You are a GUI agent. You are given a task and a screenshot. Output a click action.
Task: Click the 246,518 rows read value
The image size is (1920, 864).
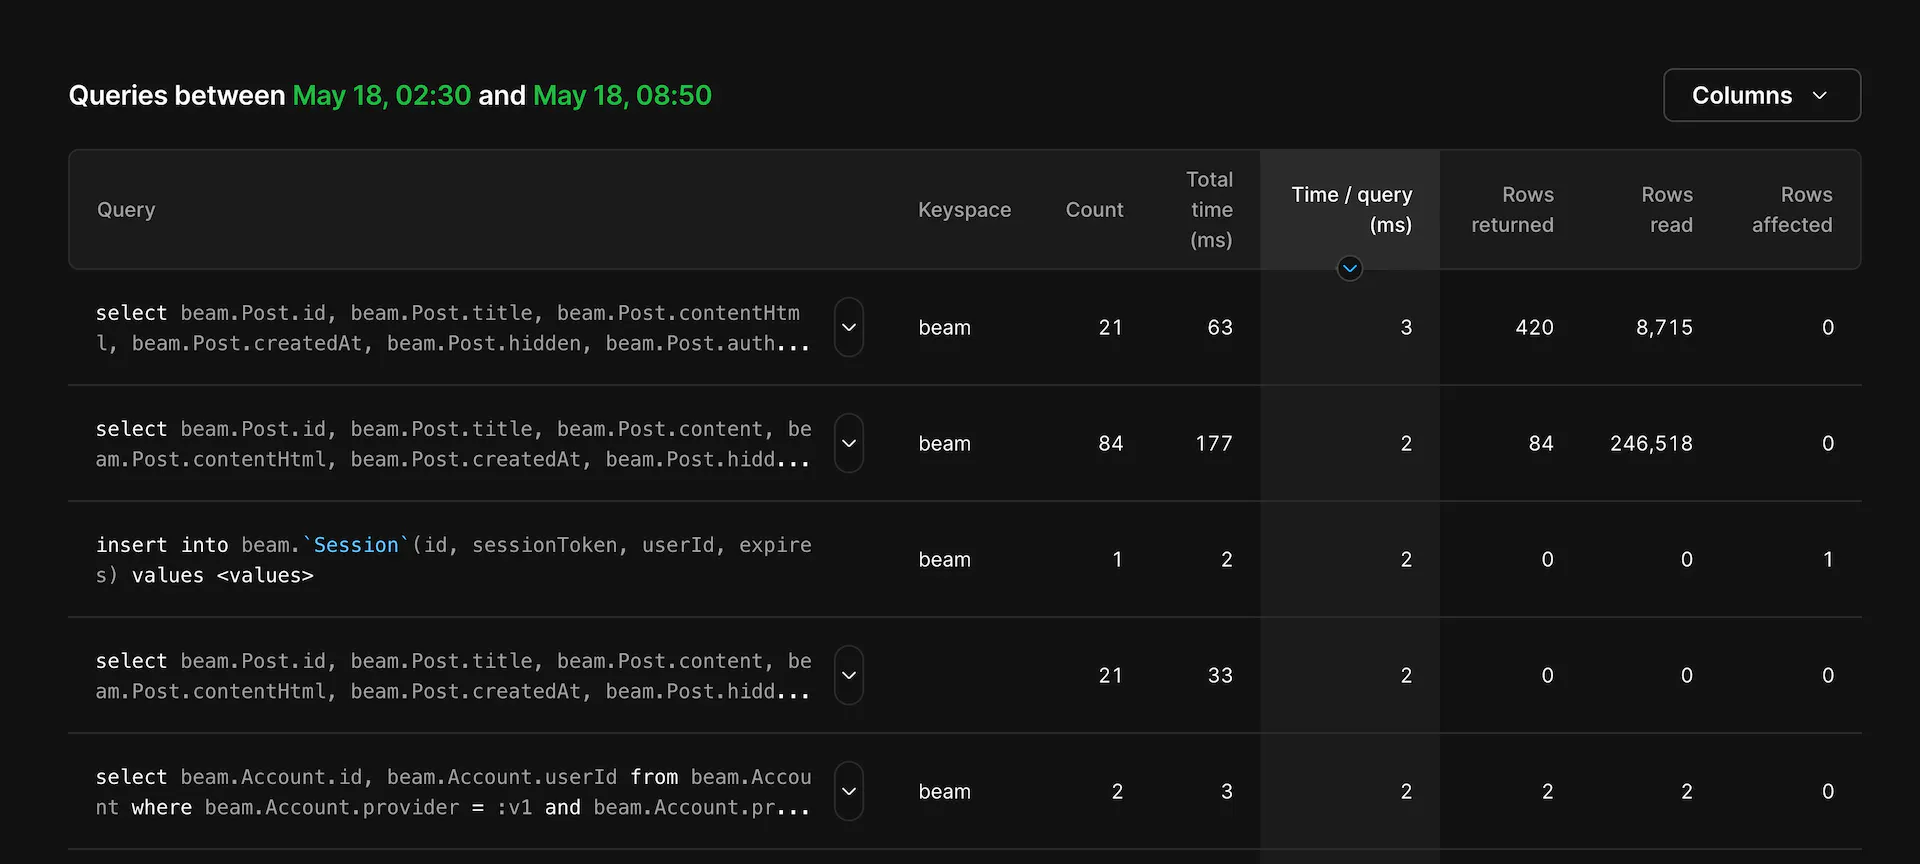tap(1651, 443)
